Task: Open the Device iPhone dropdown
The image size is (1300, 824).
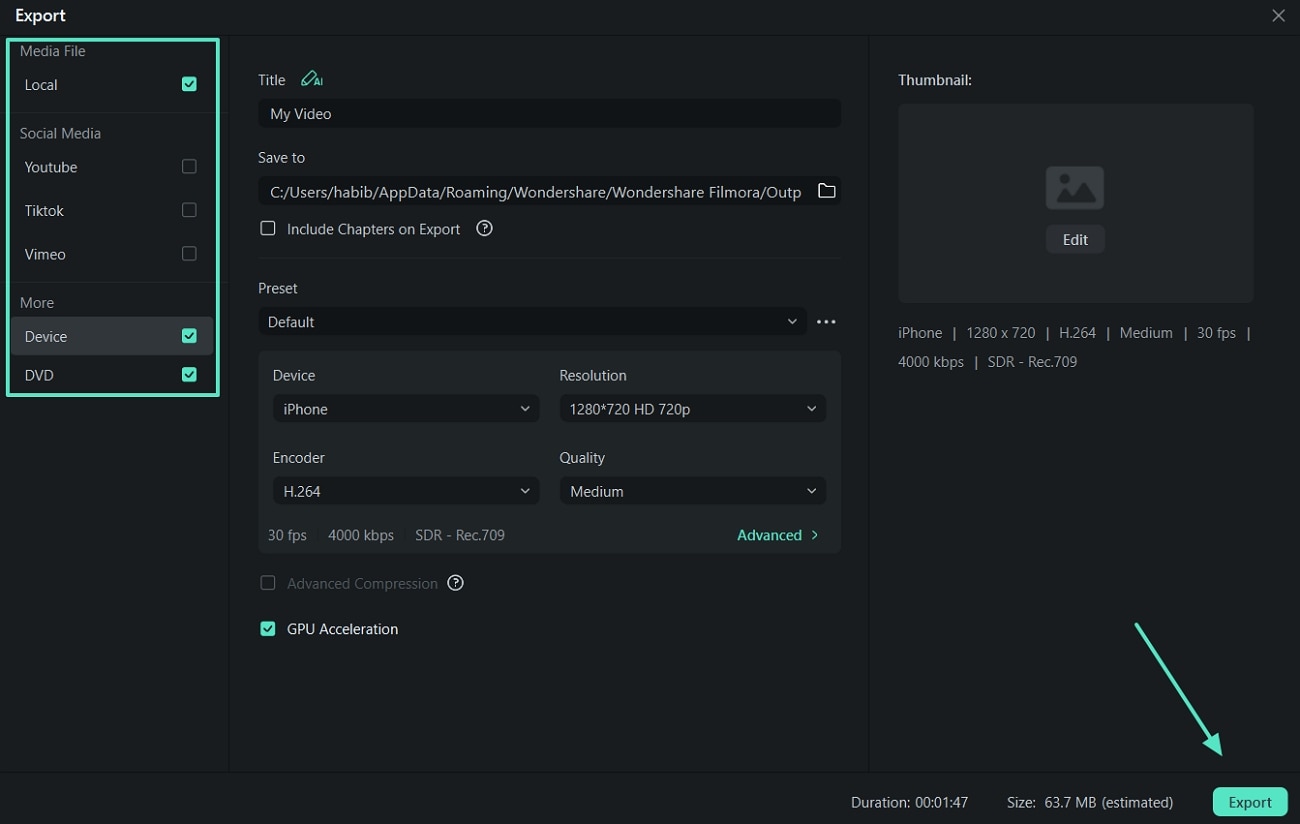Action: click(405, 409)
